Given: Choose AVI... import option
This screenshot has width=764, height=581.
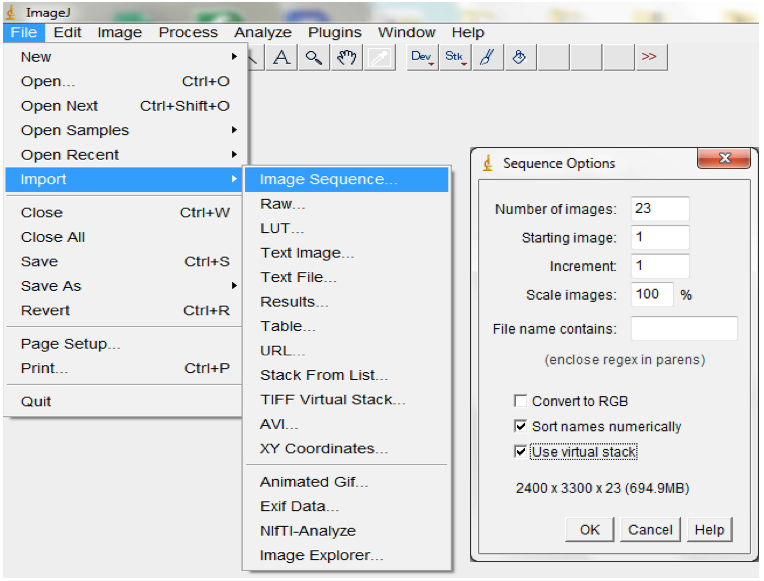Looking at the screenshot, I should click(x=346, y=424).
